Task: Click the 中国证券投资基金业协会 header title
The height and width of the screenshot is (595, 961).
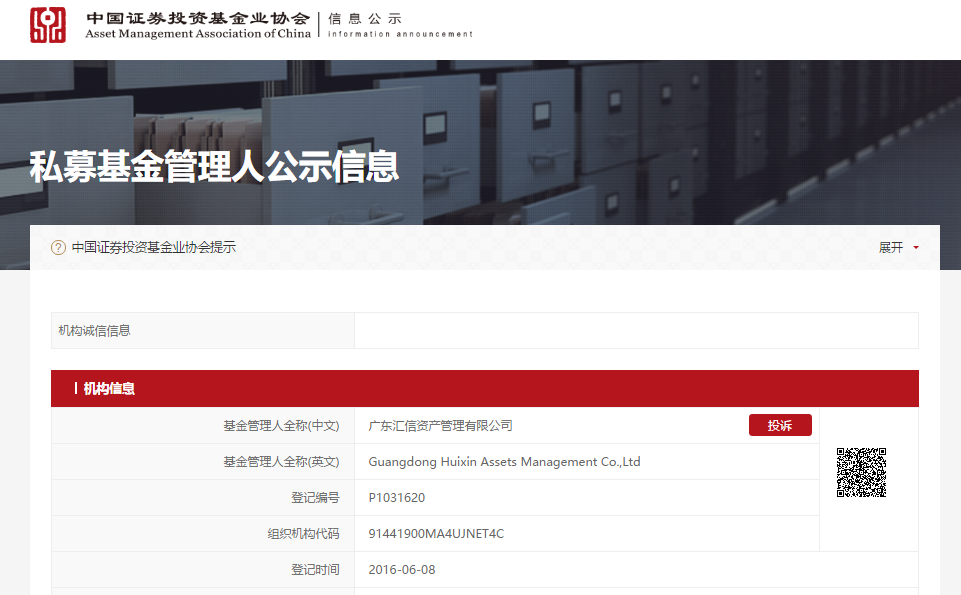Action: coord(198,18)
